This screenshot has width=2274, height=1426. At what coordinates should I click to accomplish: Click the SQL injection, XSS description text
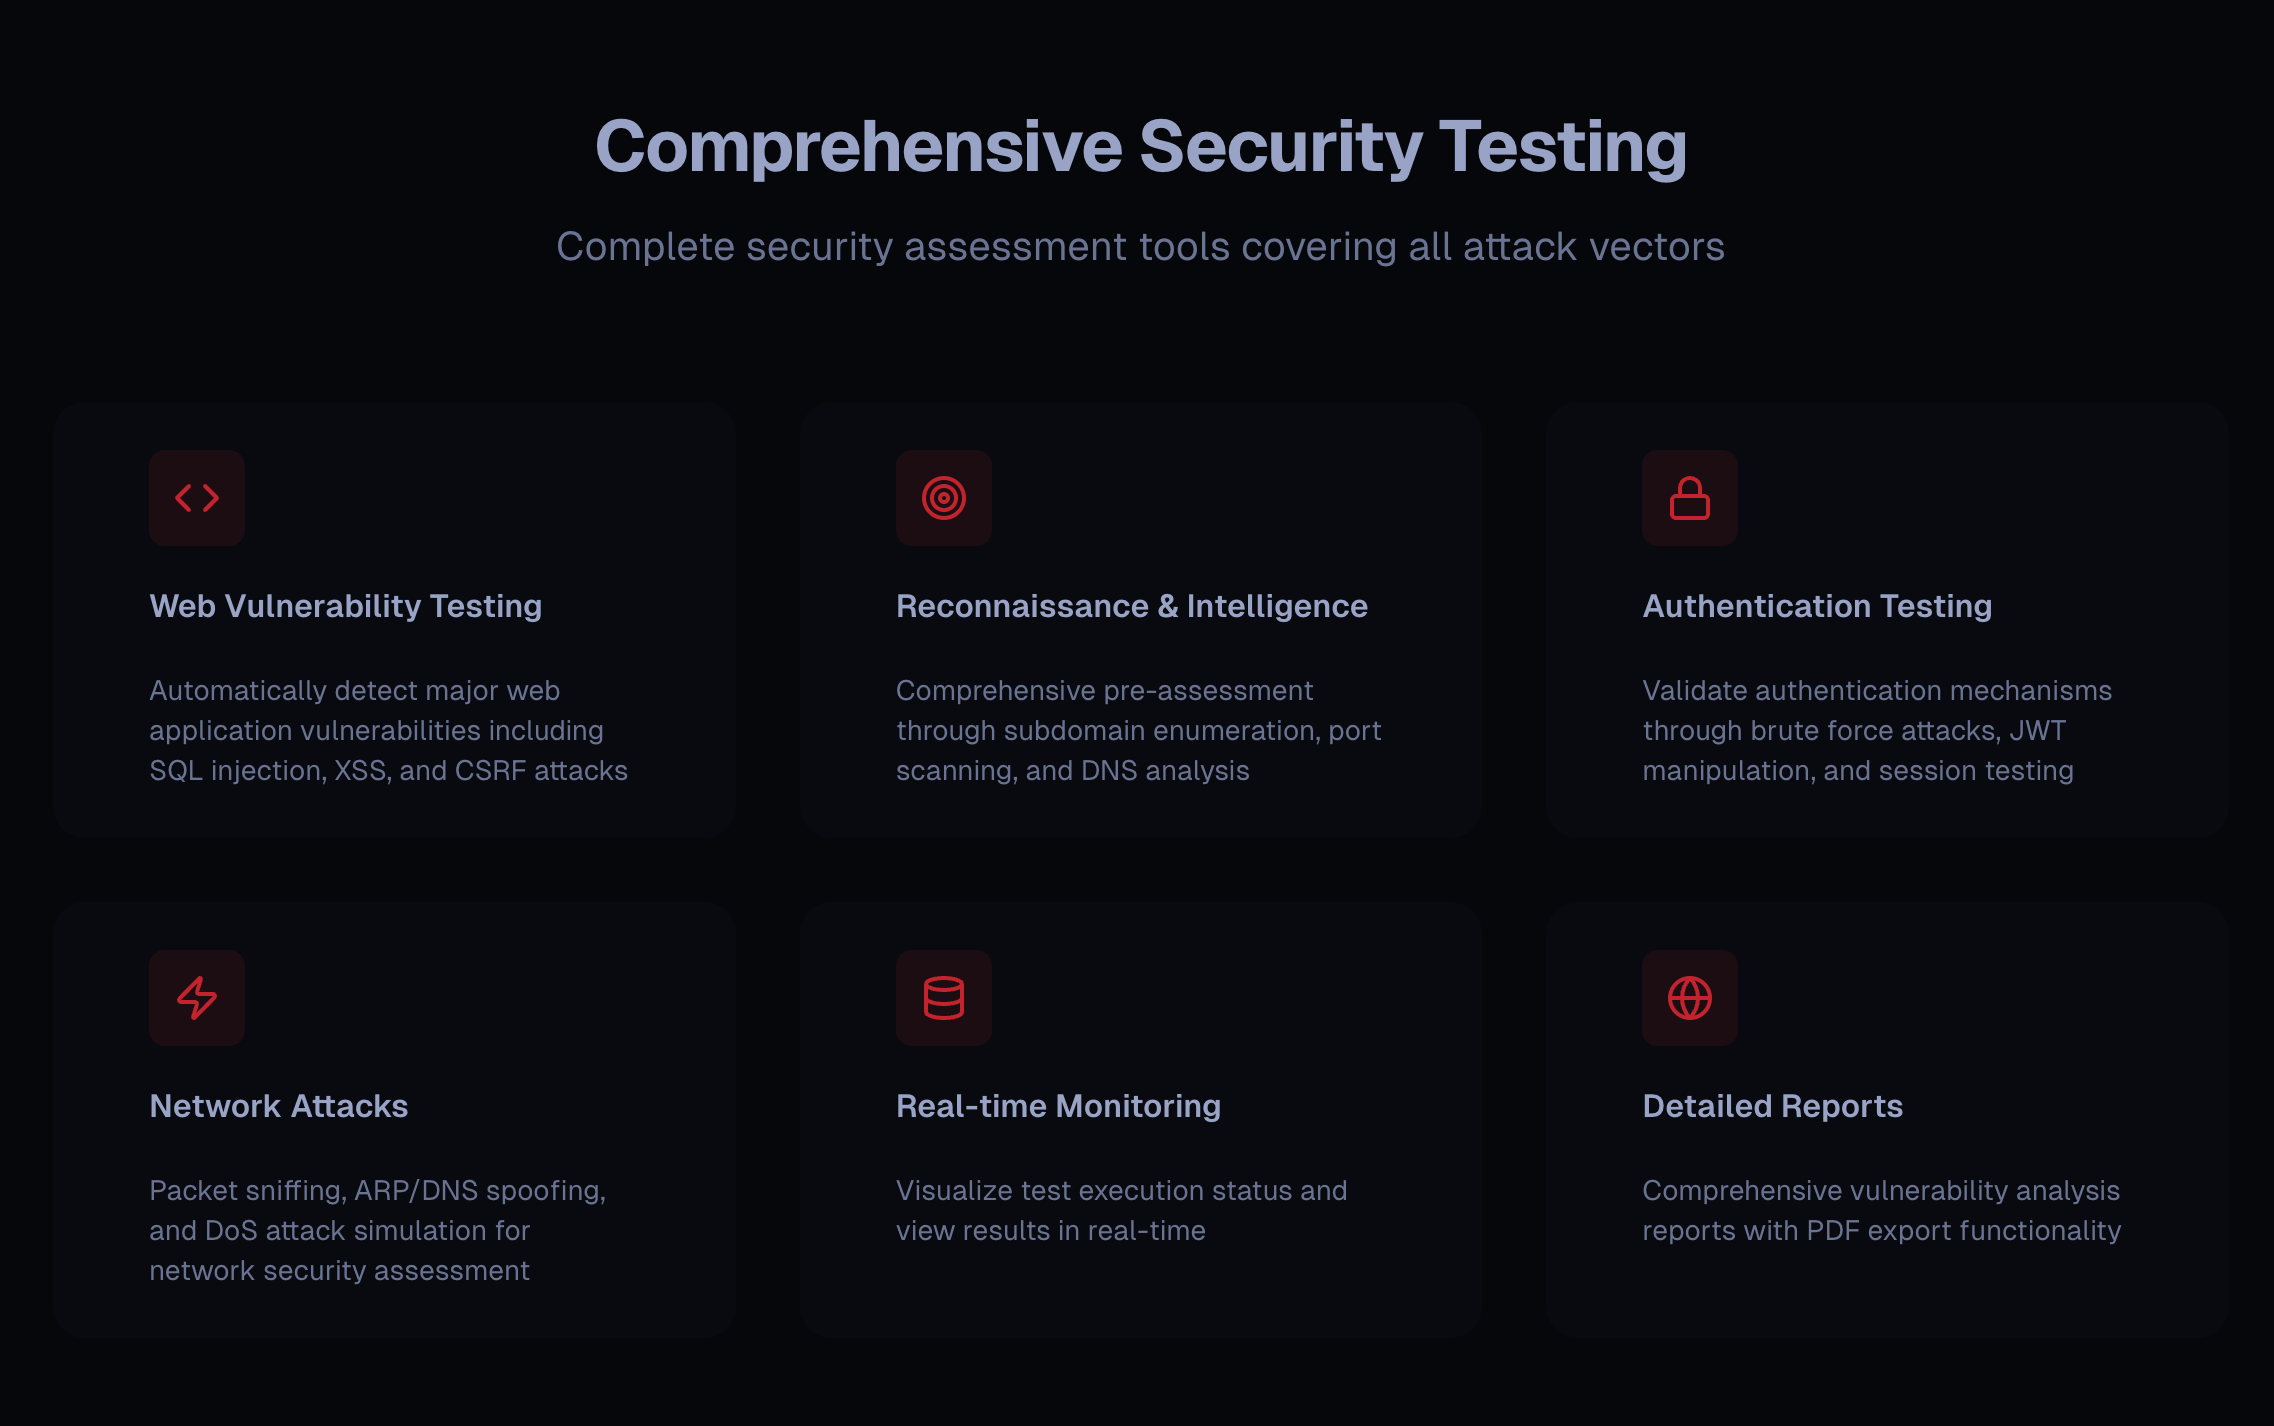[389, 730]
